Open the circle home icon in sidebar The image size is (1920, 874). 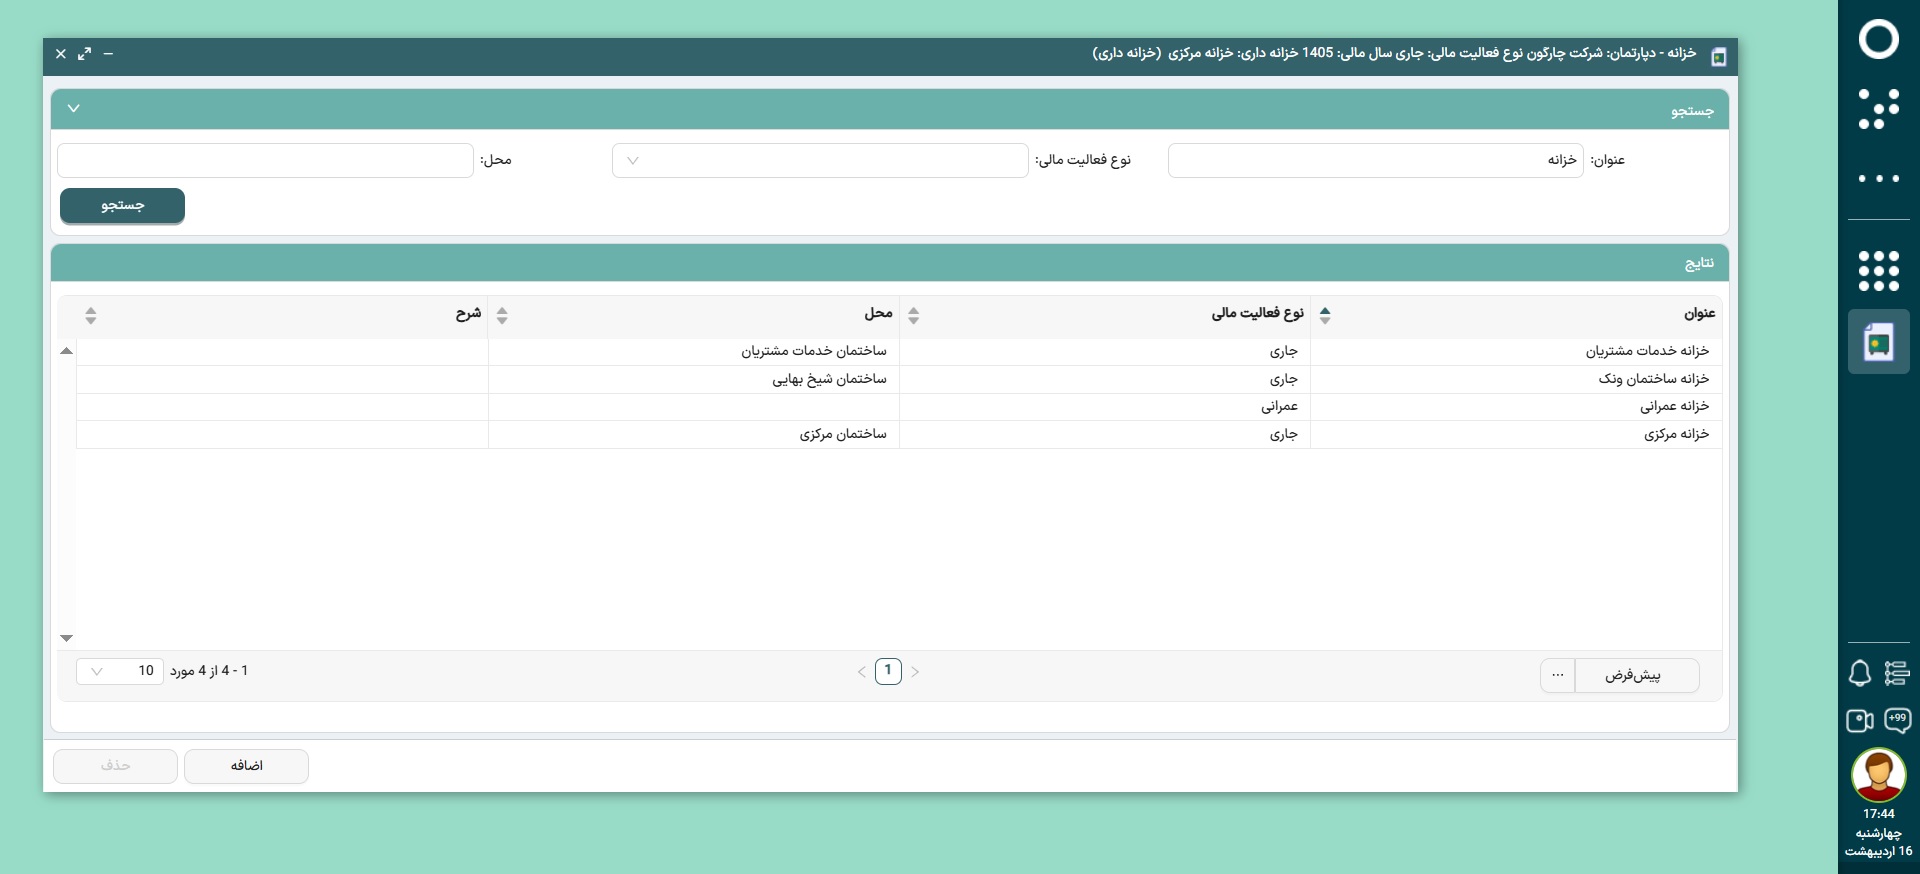1878,39
